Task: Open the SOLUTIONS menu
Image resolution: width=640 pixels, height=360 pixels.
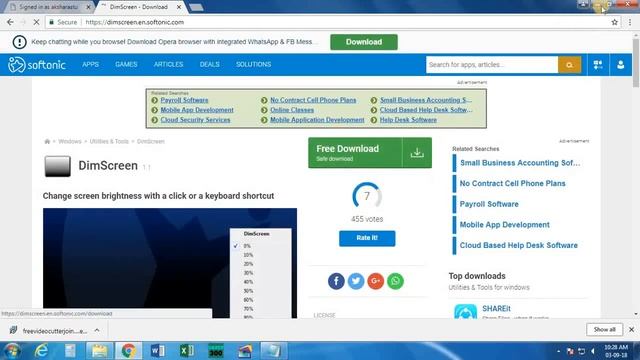Action: point(253,64)
